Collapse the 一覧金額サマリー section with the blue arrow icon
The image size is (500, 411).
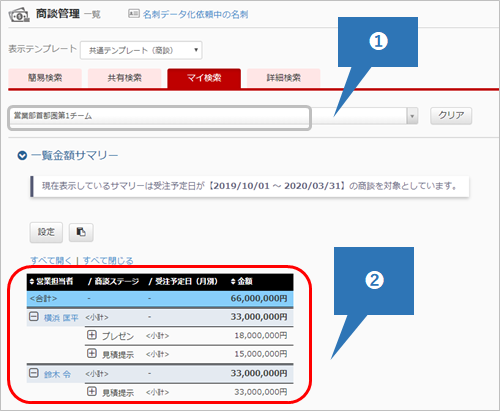coord(22,155)
